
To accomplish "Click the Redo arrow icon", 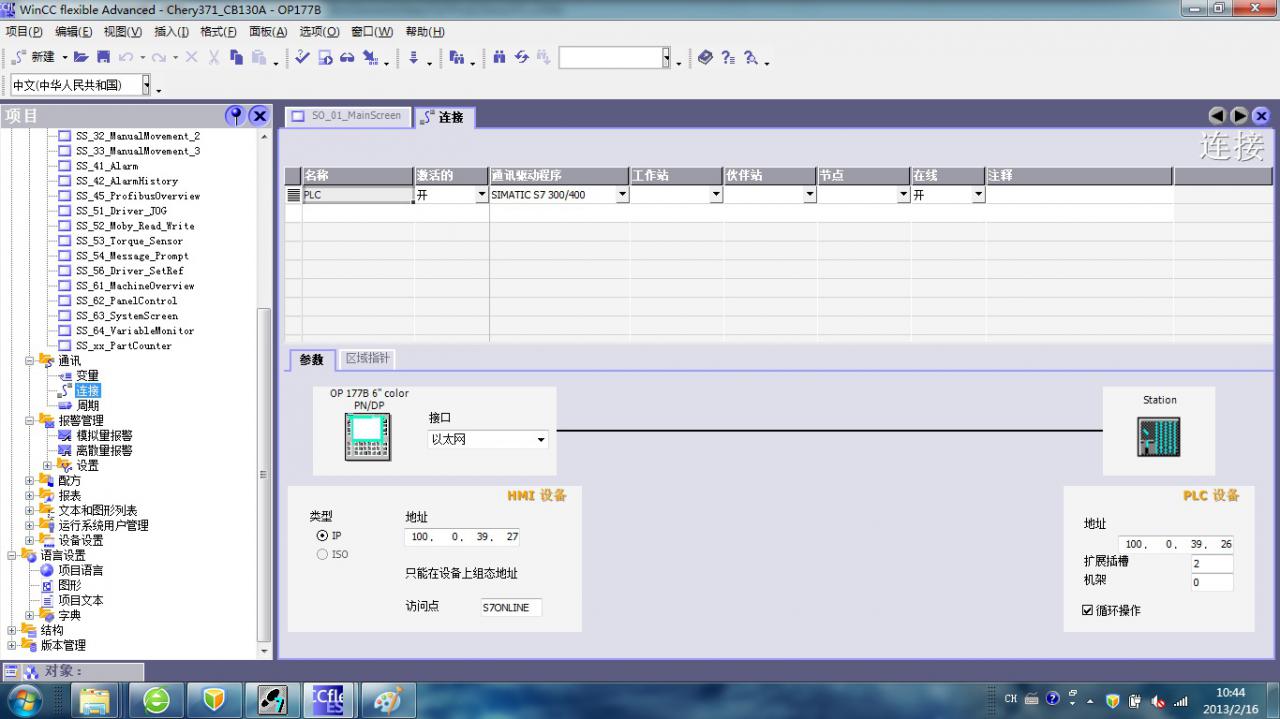I will pyautogui.click(x=159, y=58).
